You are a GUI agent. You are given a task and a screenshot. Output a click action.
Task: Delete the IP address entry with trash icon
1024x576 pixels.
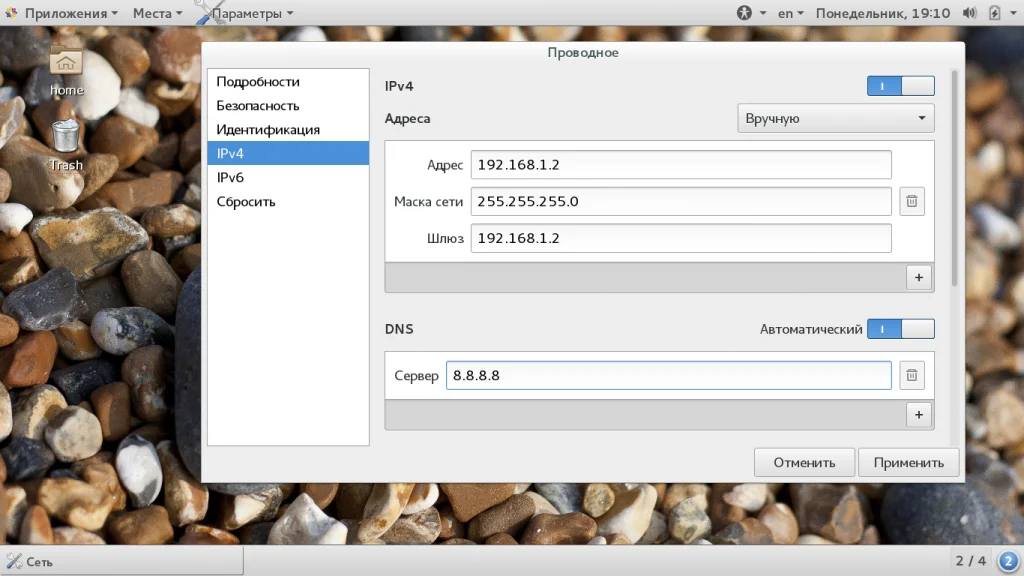click(911, 201)
